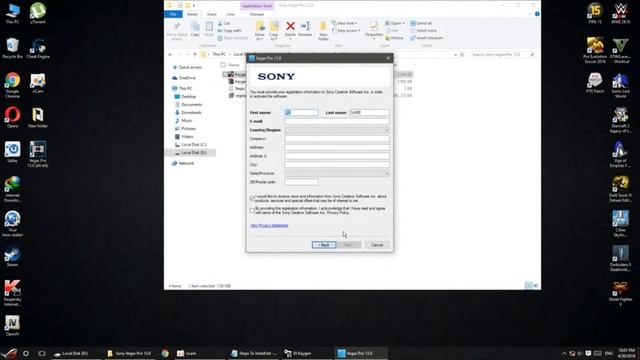Expand the address bar history dropdown
This screenshot has height=360, width=640.
456,55
